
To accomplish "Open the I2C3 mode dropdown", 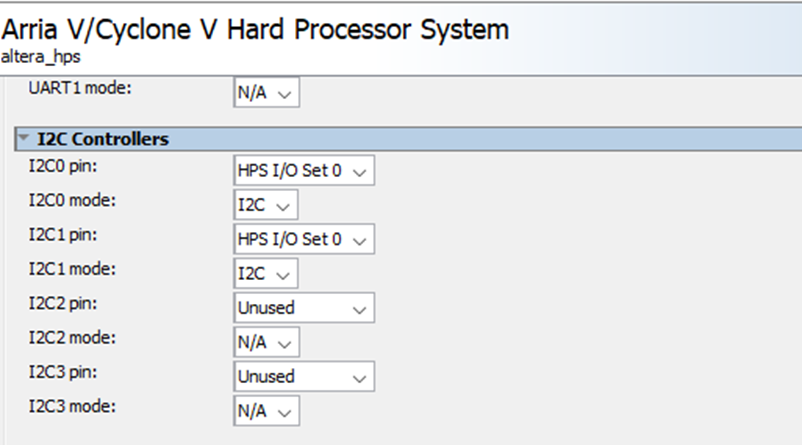I will [266, 411].
